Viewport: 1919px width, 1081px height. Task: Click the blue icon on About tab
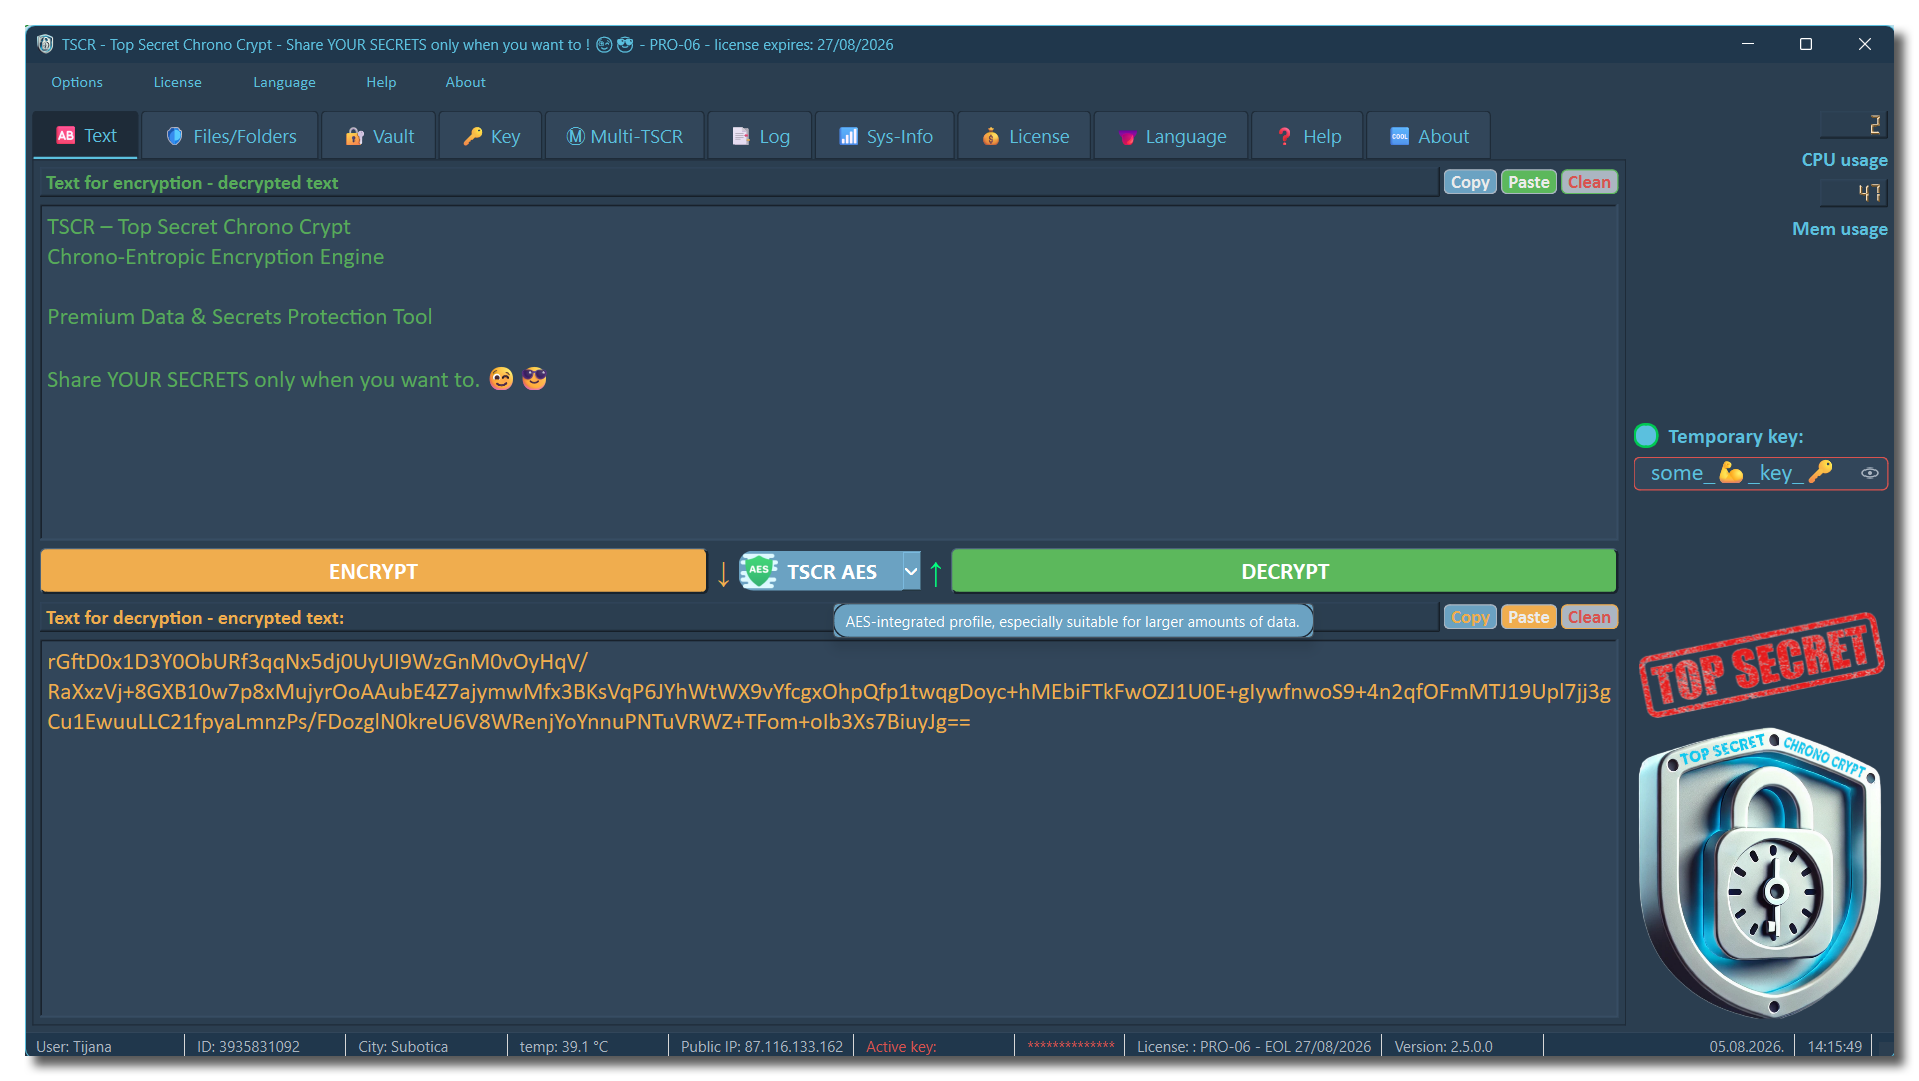click(x=1399, y=136)
